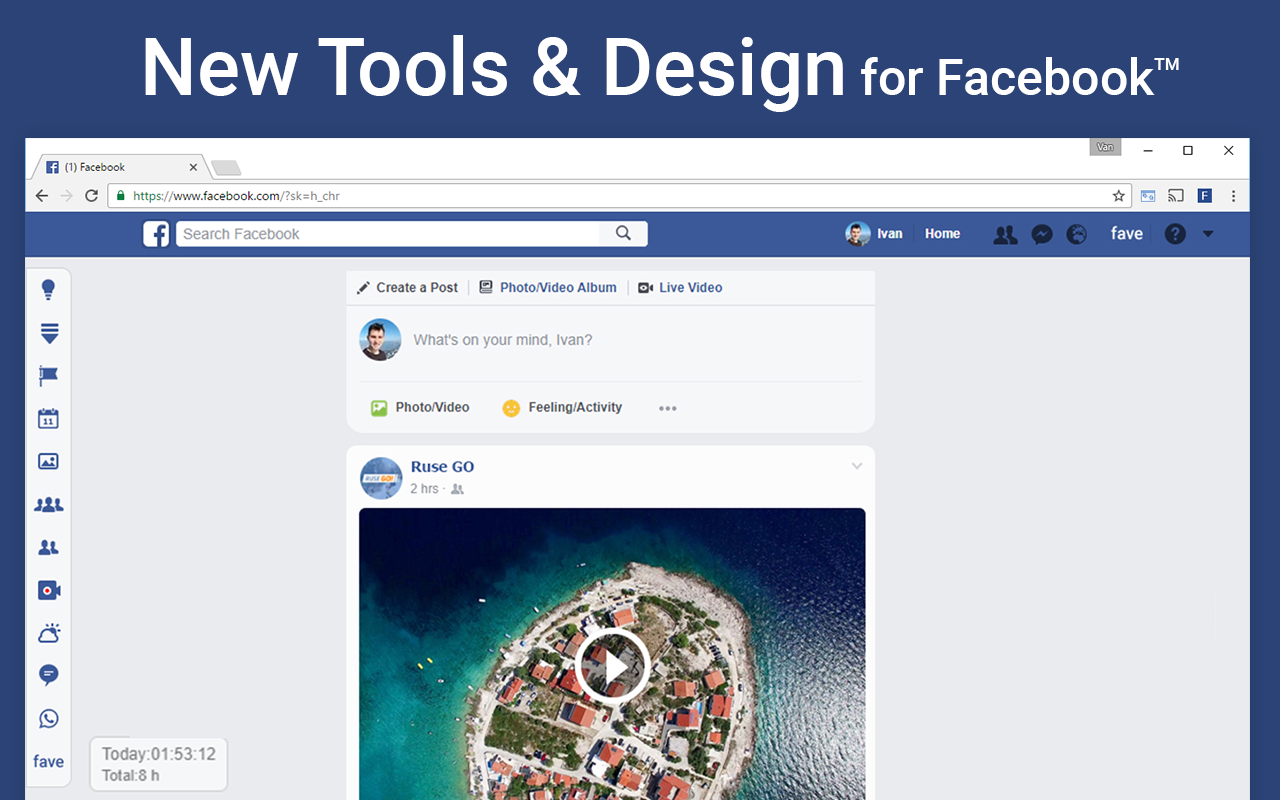Go to Home in the header
The image size is (1280, 800).
click(x=942, y=234)
